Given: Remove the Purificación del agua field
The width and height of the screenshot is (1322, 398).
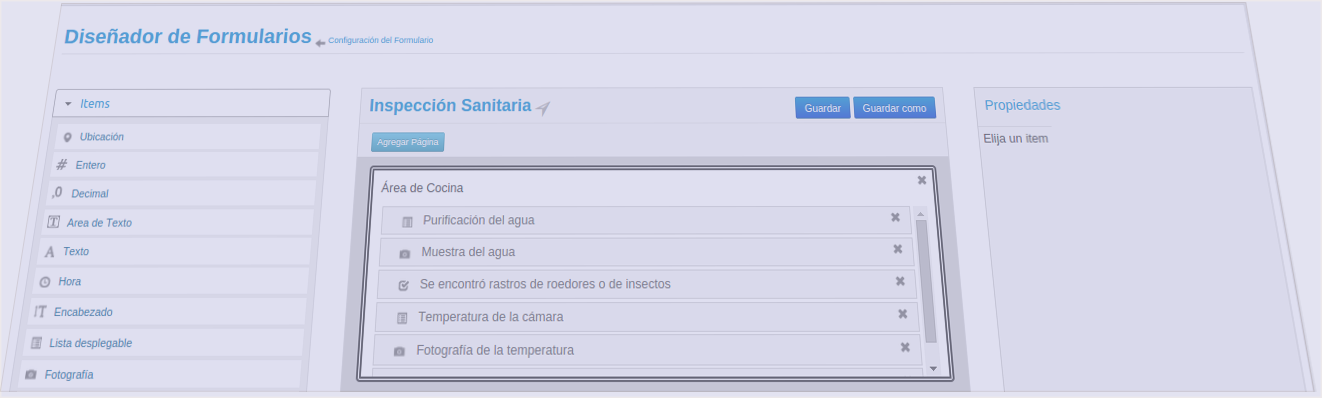Looking at the screenshot, I should [895, 217].
